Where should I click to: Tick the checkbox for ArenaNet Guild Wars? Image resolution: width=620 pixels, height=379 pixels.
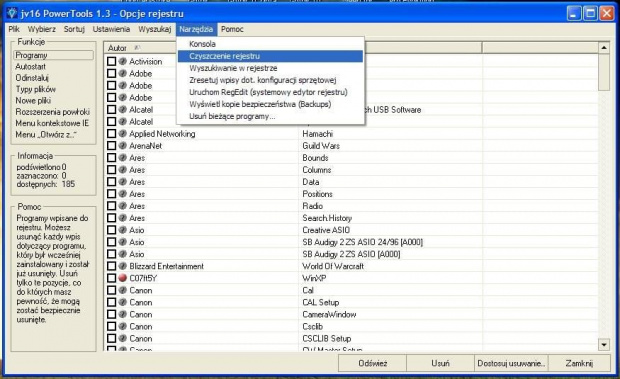[112, 145]
